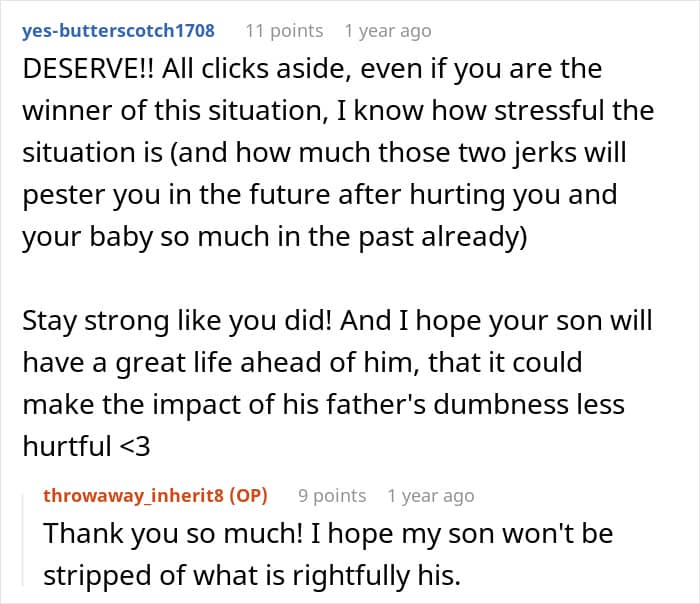Click the line beginning 'pester you in the future'
Screen dimensions: 700x604
tap(320, 195)
